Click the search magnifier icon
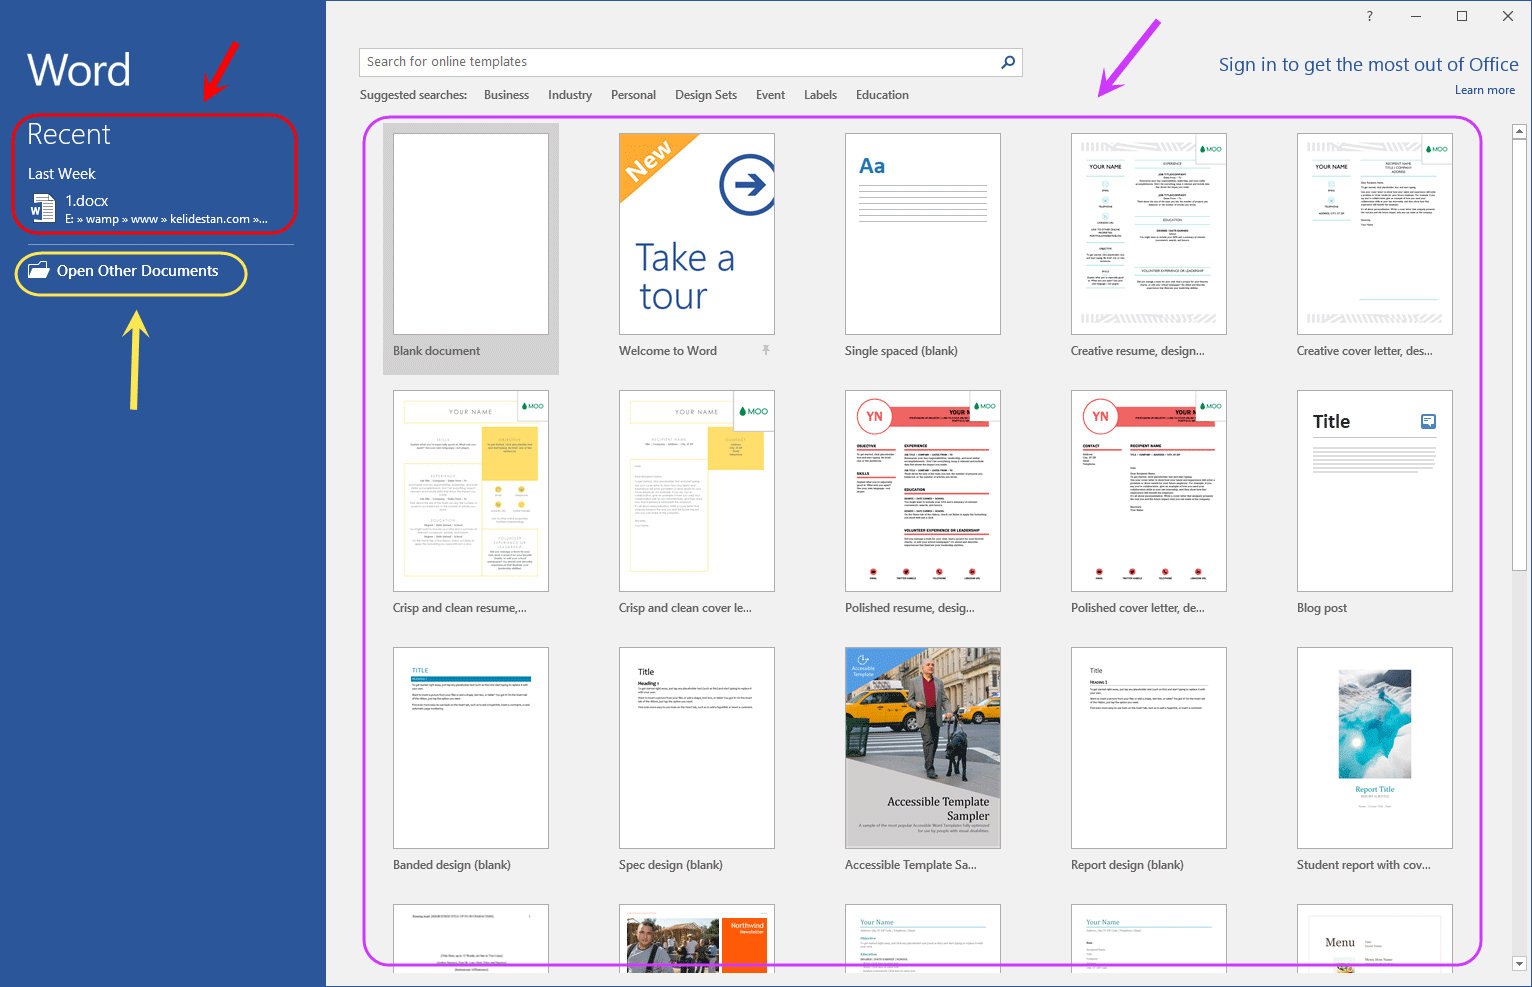The height and width of the screenshot is (987, 1532). coord(1008,62)
